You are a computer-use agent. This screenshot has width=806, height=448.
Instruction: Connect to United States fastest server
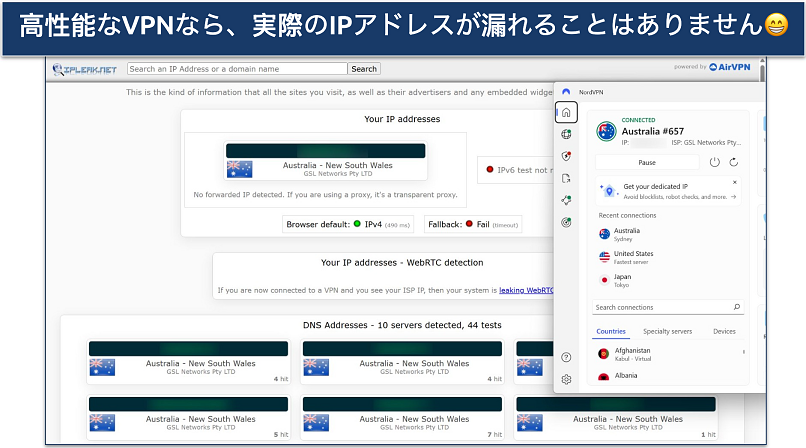click(x=633, y=257)
